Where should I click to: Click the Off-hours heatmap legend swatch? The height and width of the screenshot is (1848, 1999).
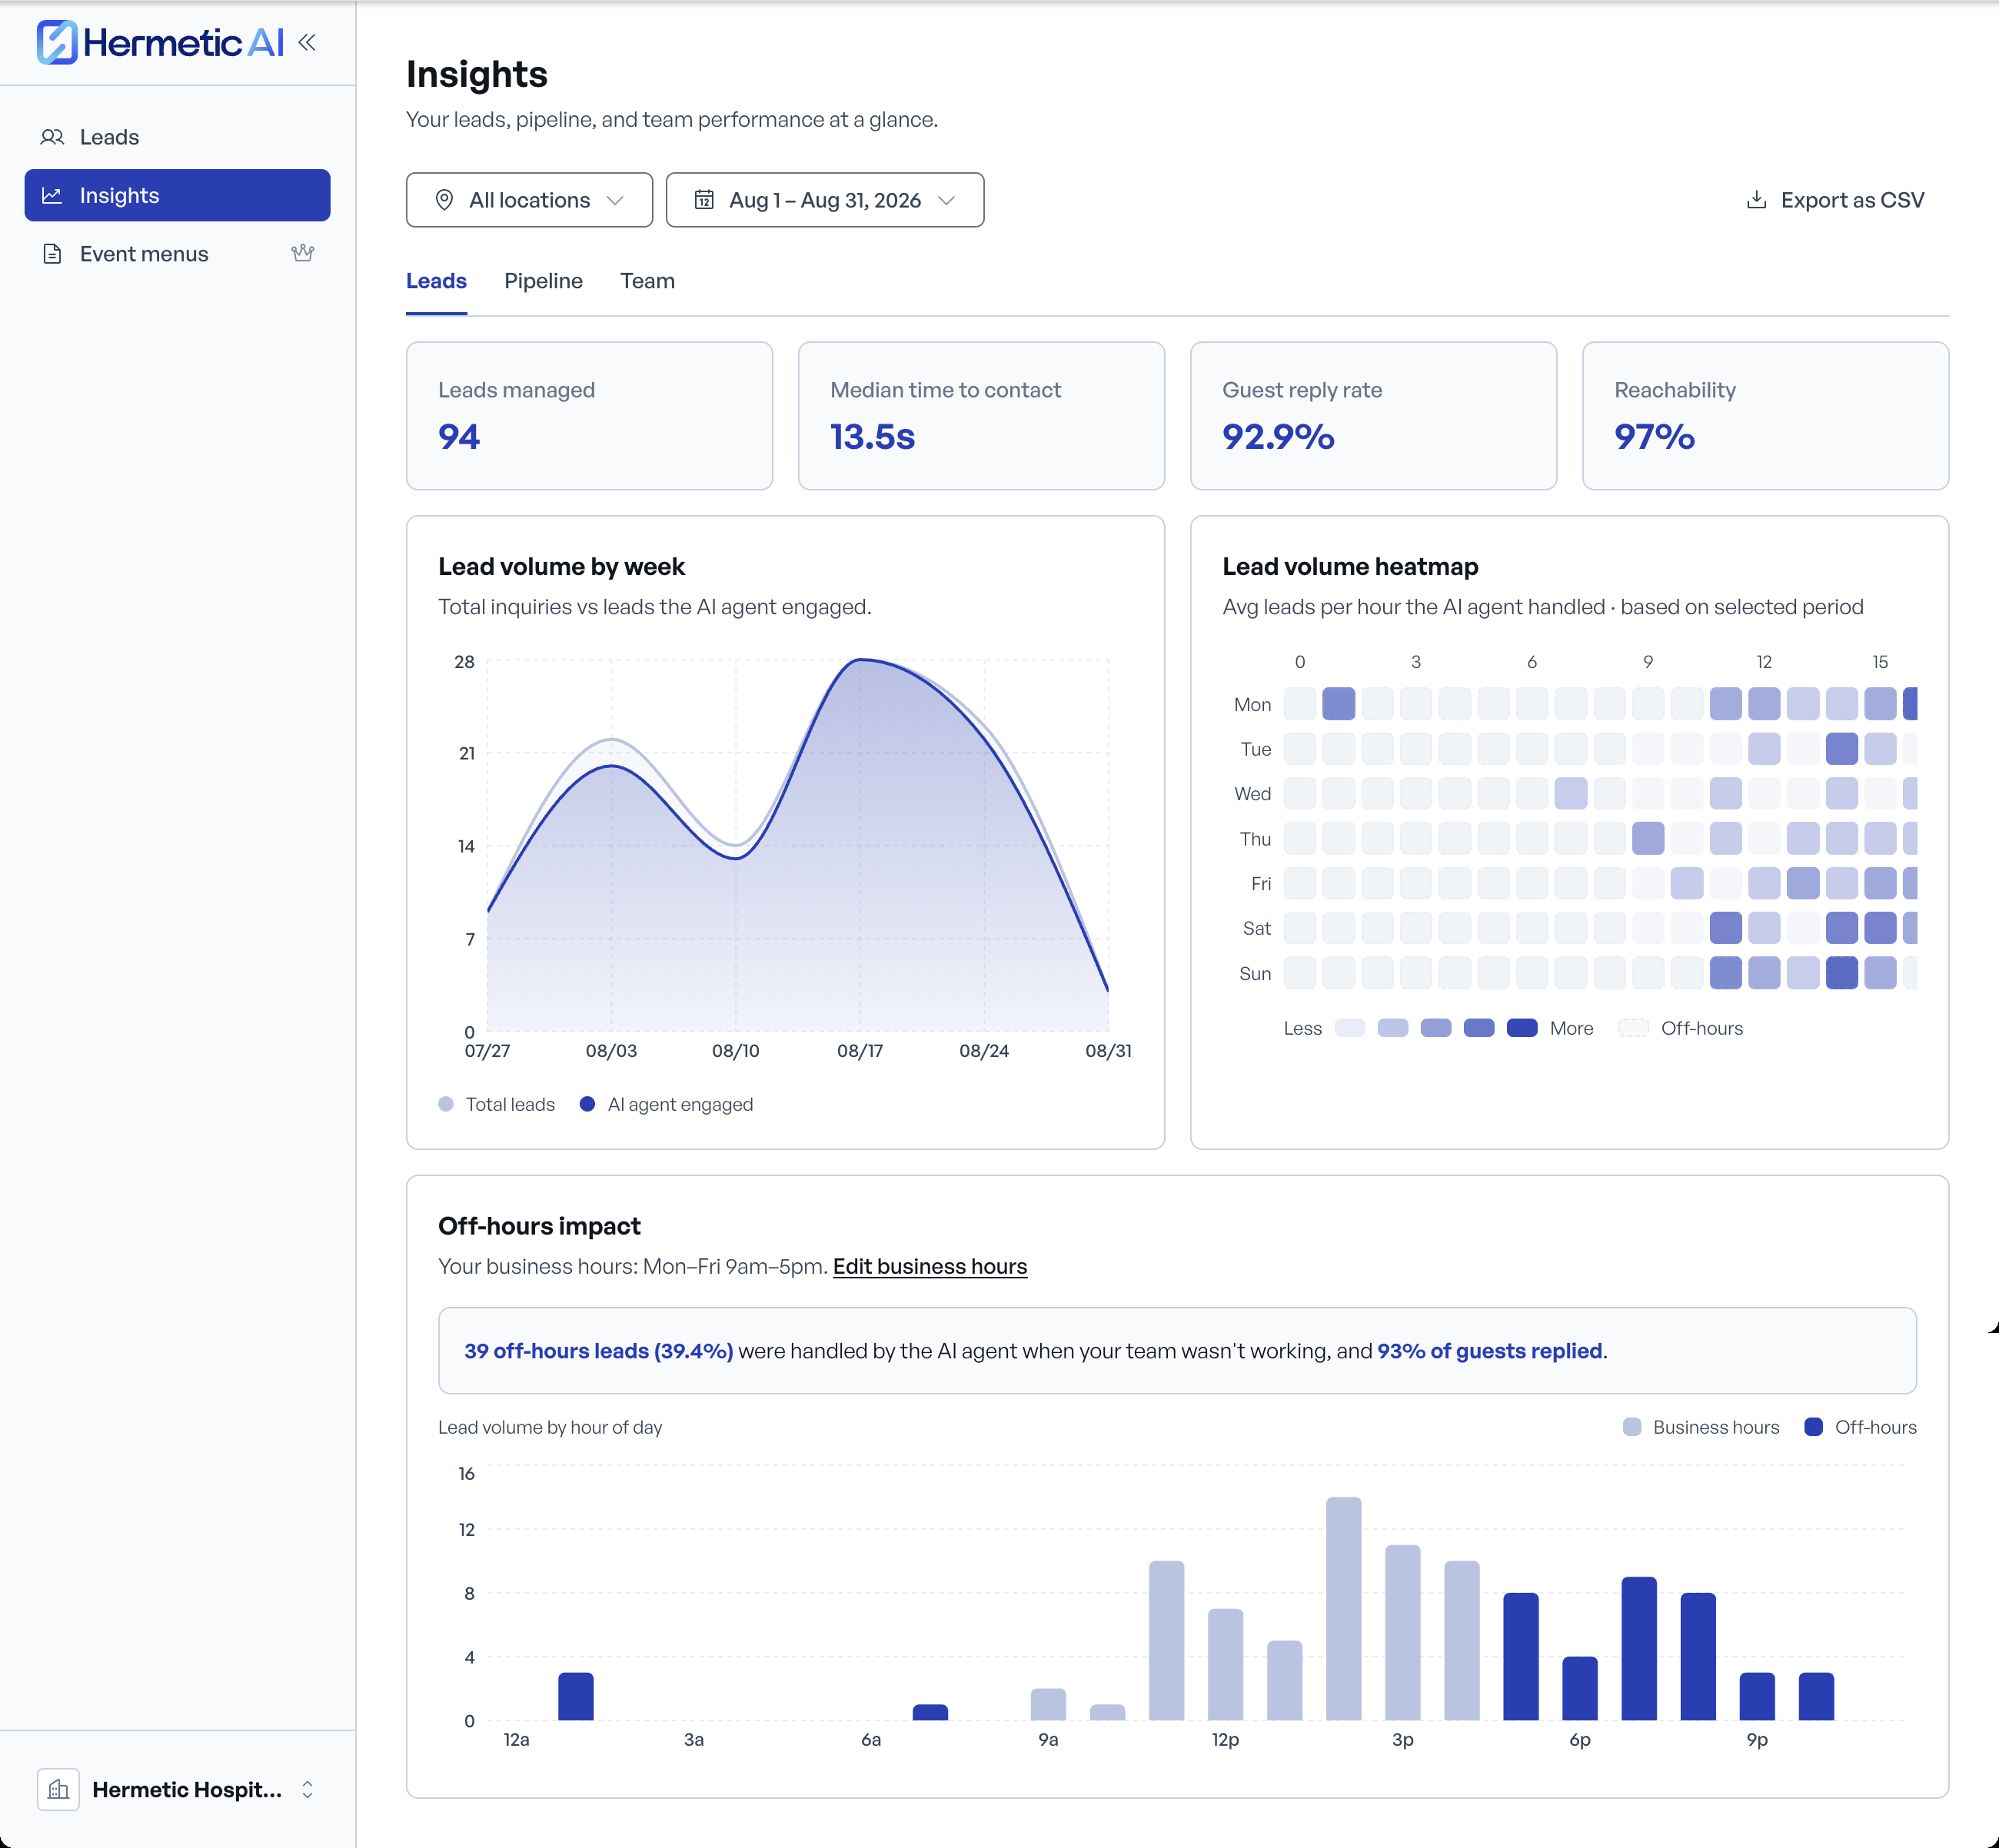click(x=1633, y=1028)
